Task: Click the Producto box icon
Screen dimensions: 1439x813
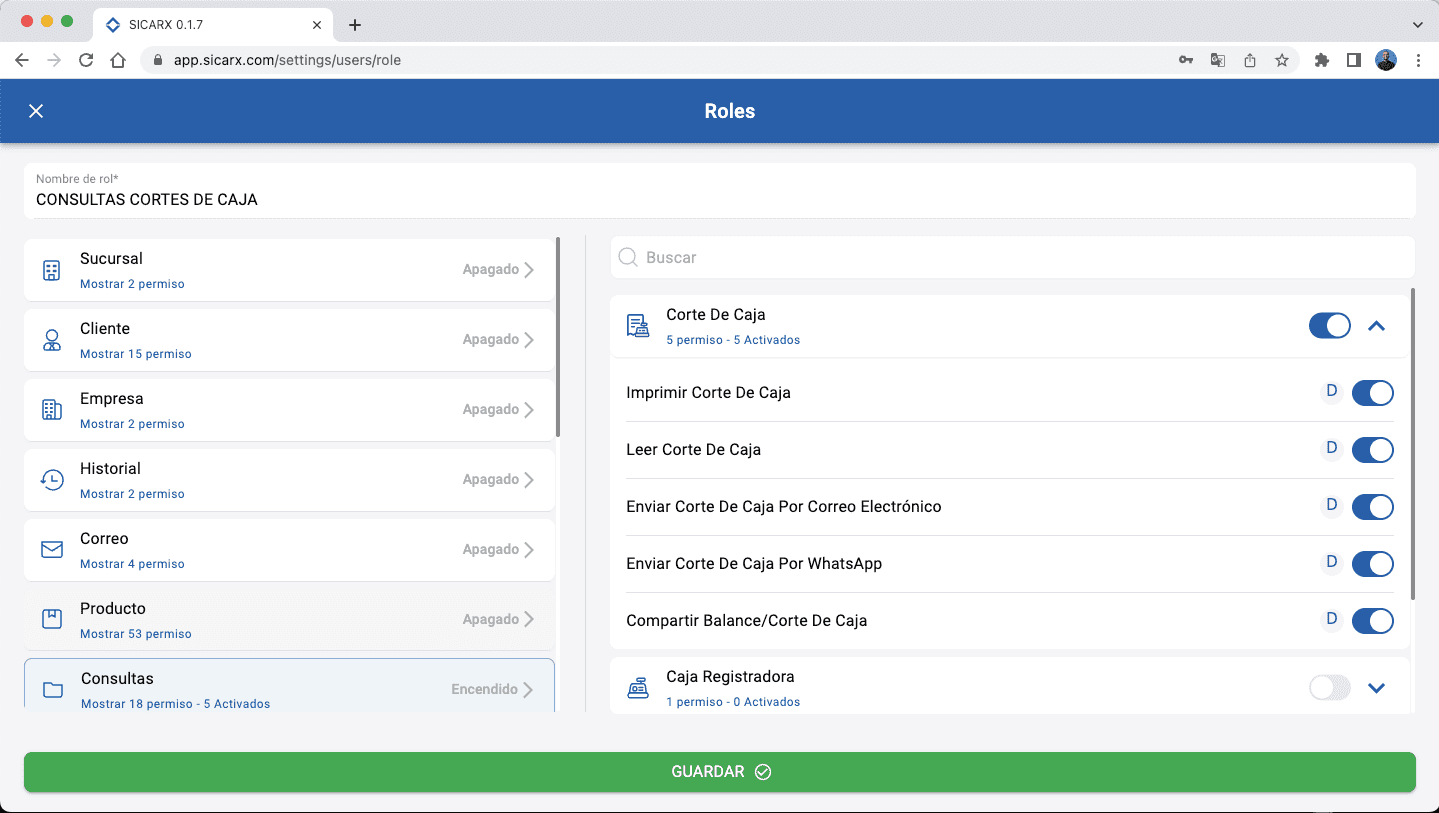Action: coord(52,619)
